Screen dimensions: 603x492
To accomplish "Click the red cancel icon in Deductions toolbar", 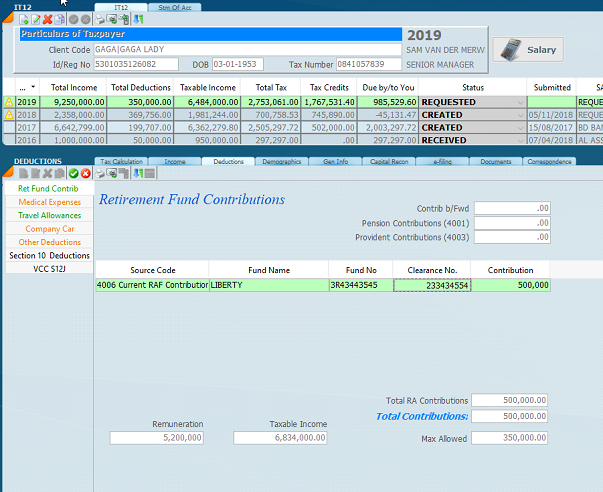I will (86, 173).
